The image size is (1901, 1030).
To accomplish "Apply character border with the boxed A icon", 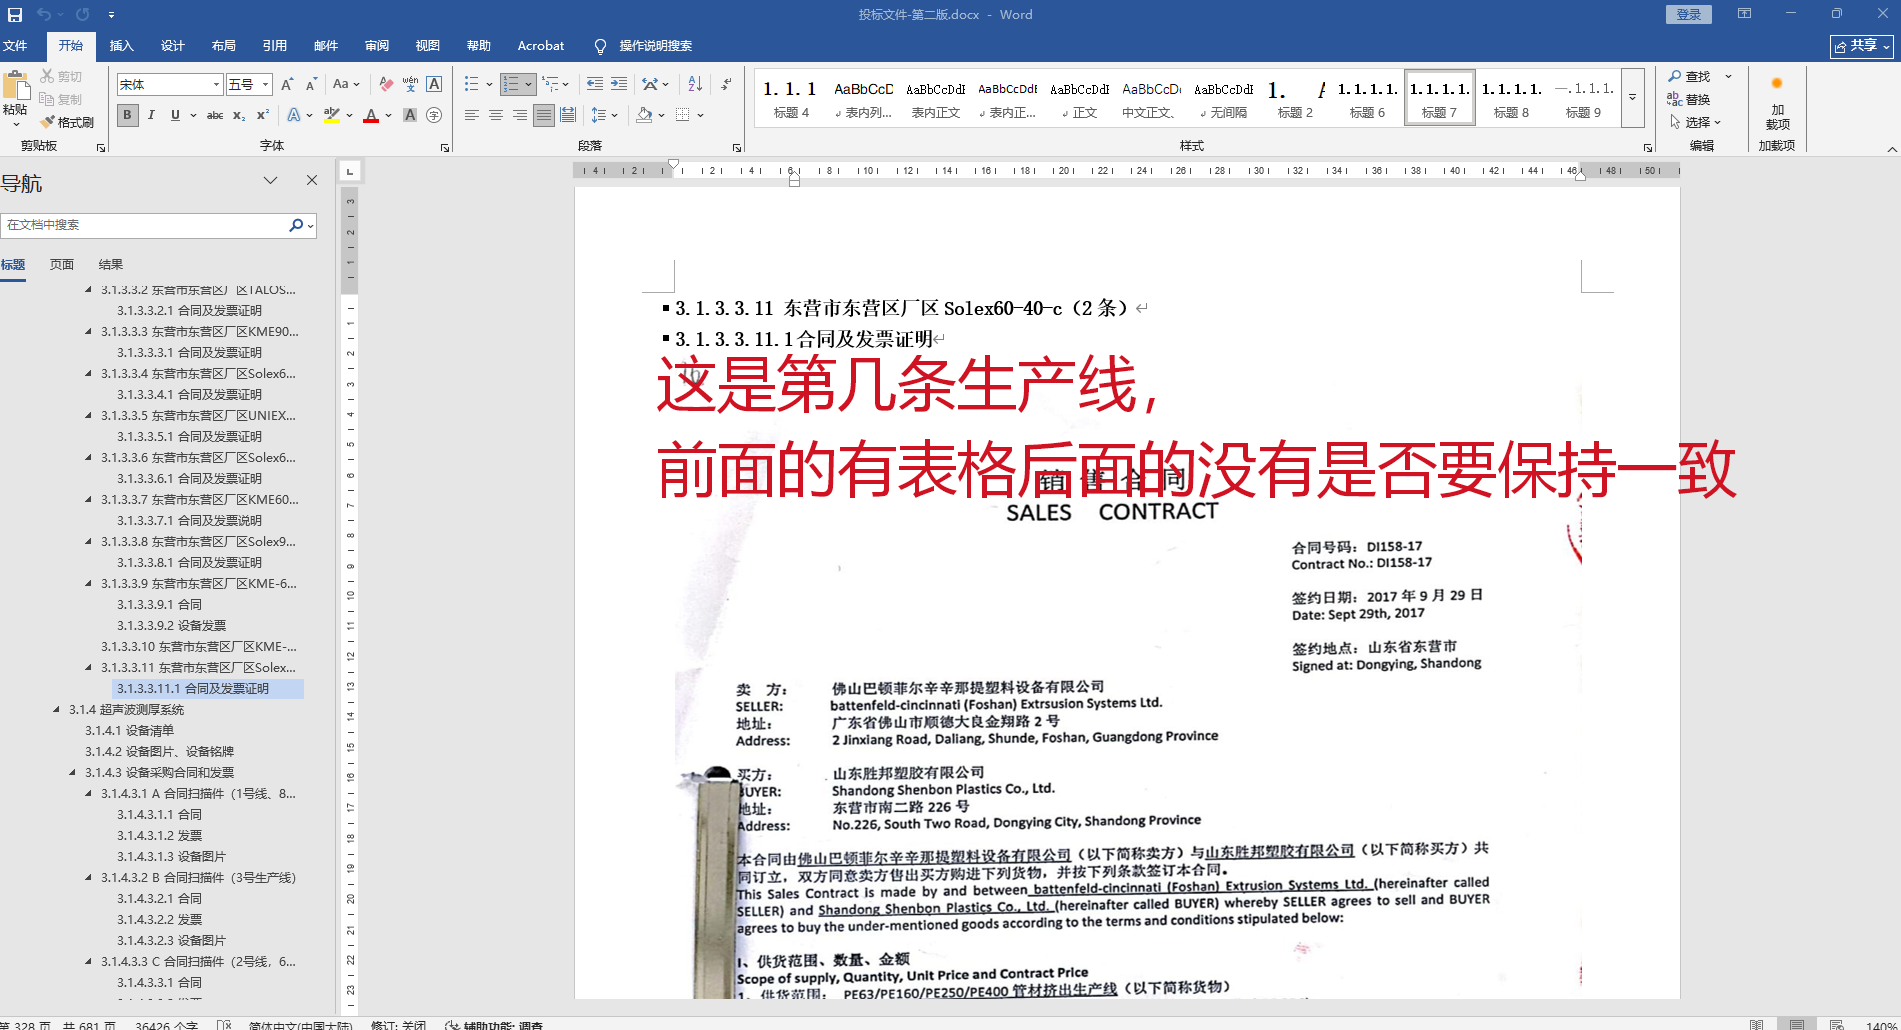I will 434,85.
